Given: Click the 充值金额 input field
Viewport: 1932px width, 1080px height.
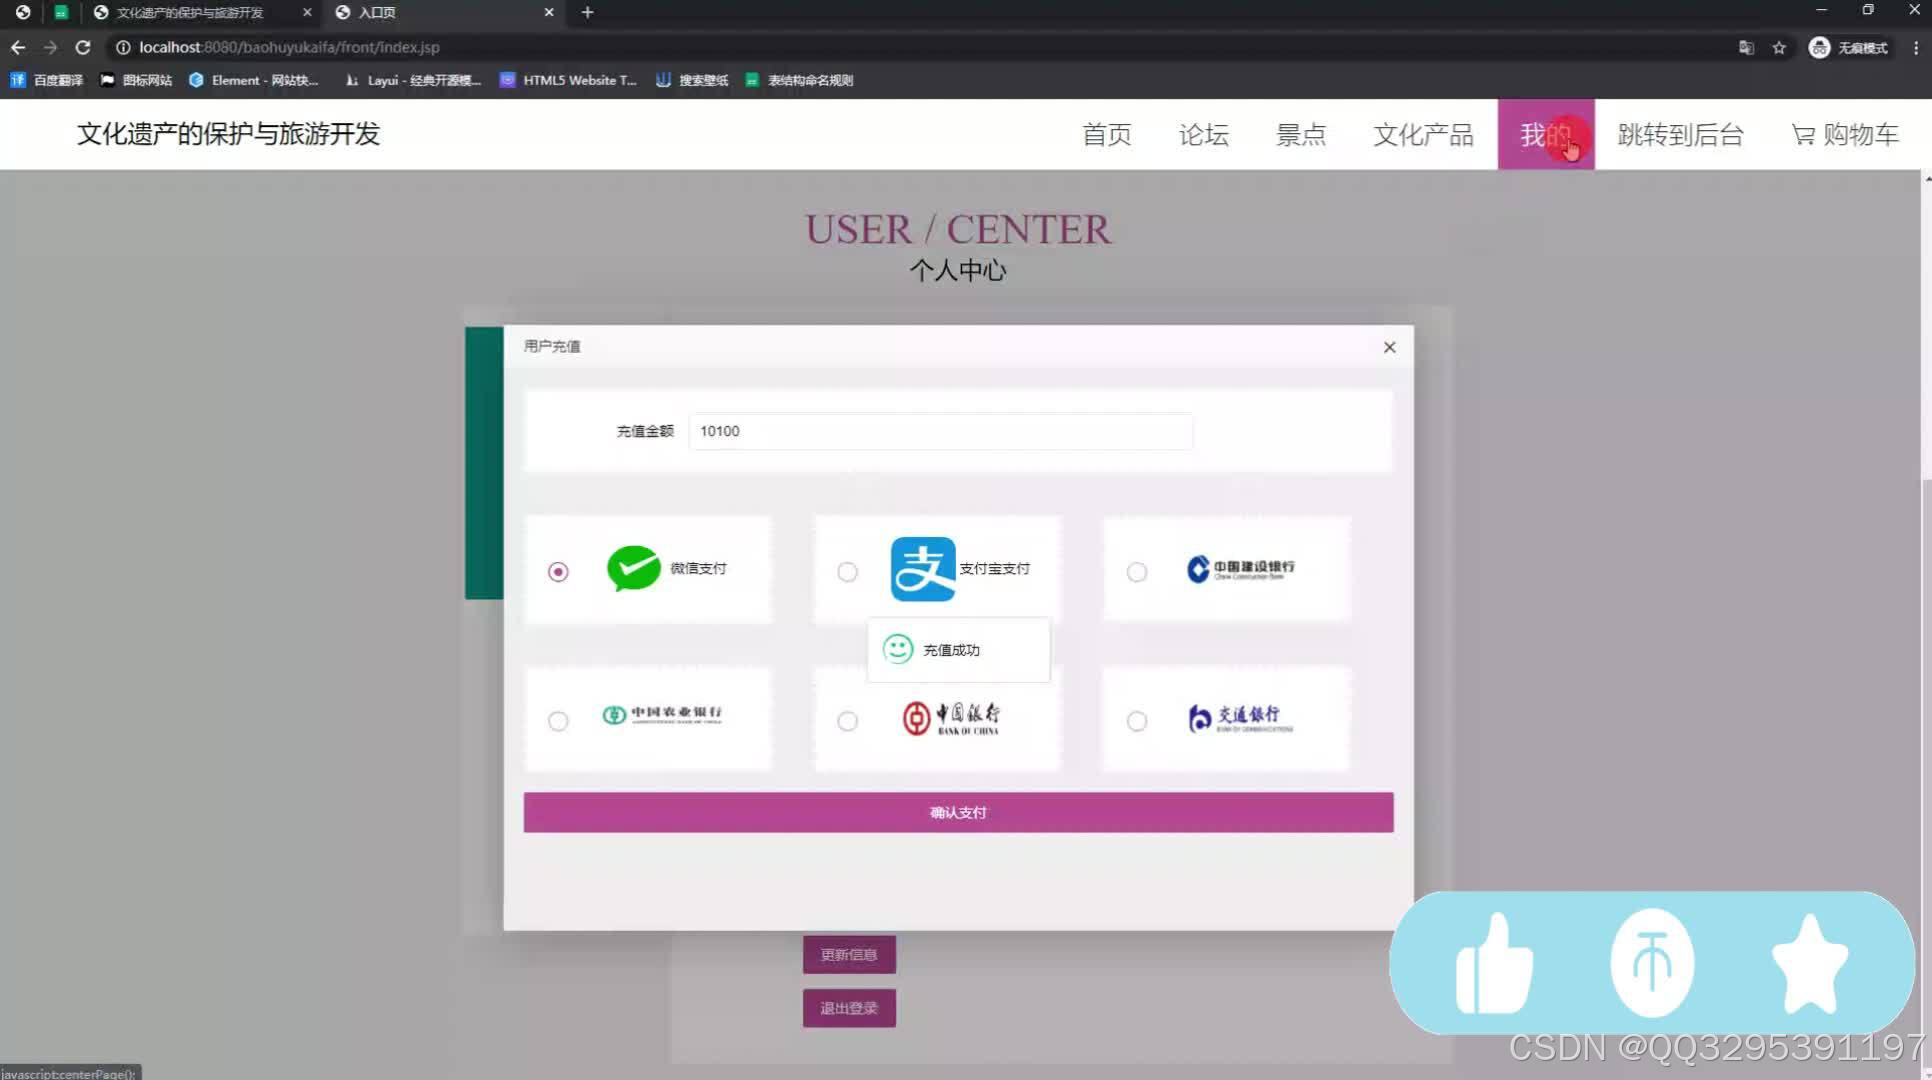Looking at the screenshot, I should click(x=940, y=431).
